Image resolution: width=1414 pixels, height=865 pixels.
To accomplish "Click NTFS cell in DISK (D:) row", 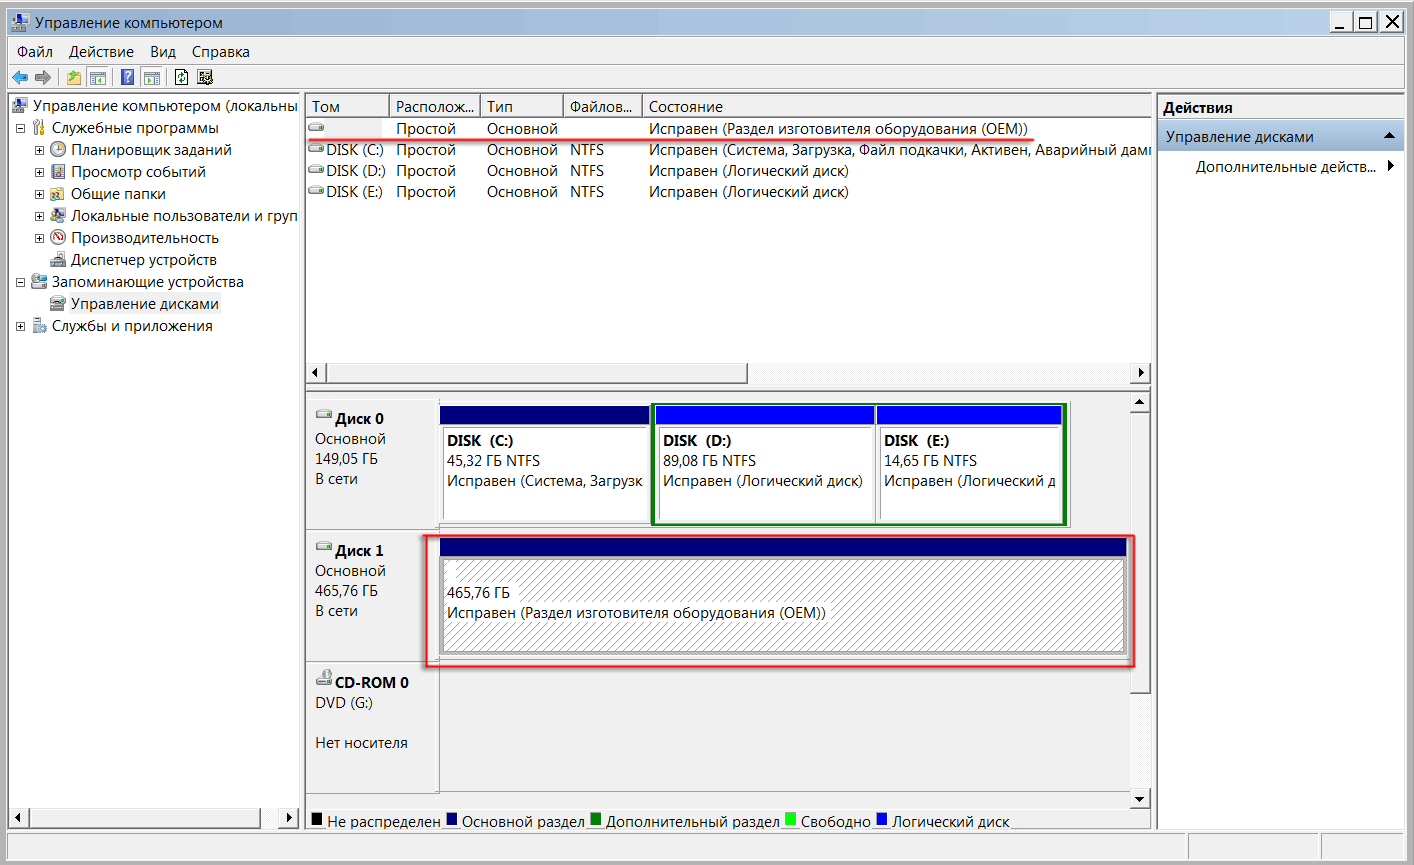I will [587, 170].
